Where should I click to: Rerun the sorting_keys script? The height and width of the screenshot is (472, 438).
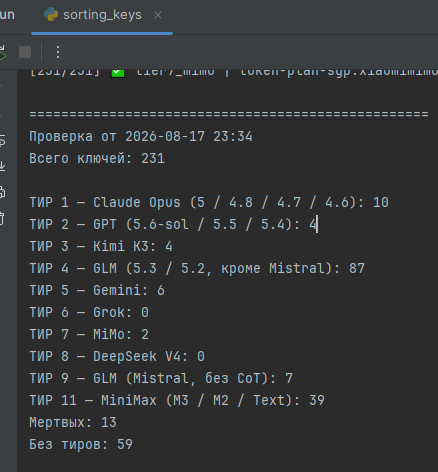coord(2,53)
